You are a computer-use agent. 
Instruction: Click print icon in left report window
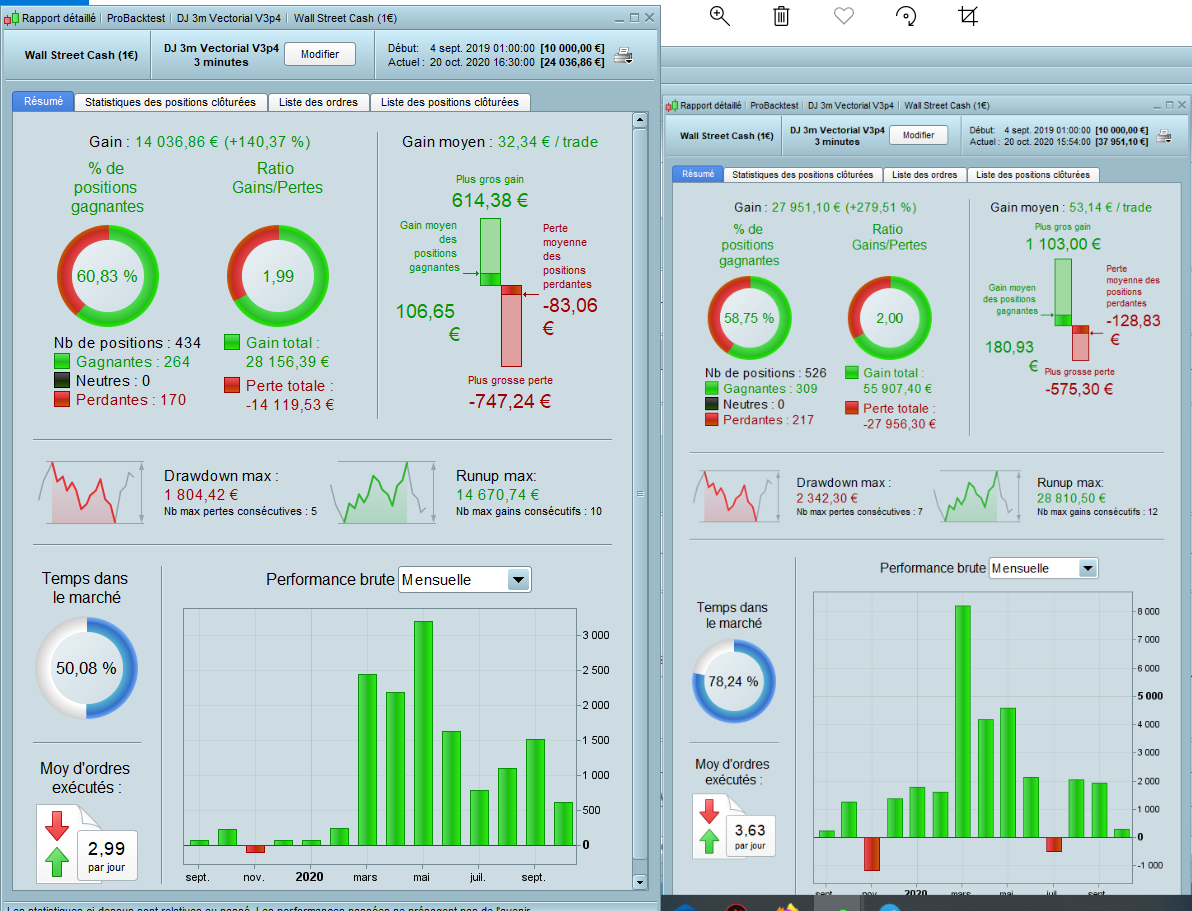623,56
